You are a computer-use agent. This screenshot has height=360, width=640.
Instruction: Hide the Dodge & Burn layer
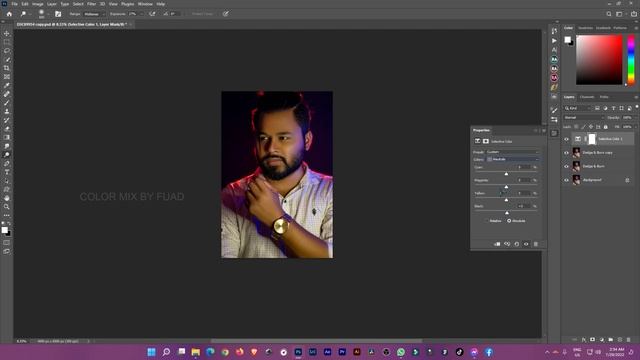point(567,167)
